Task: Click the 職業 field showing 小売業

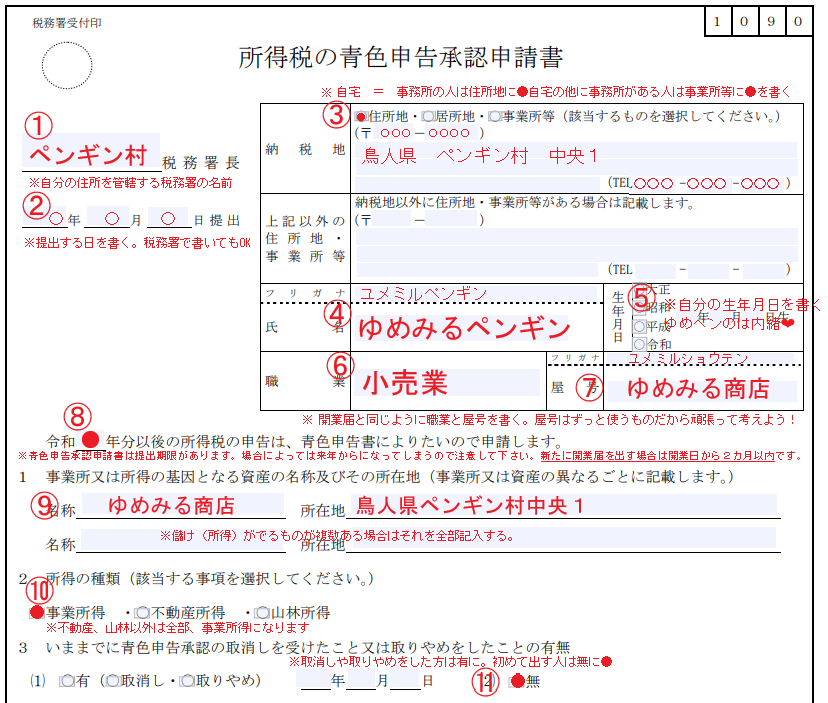Action: tap(448, 382)
